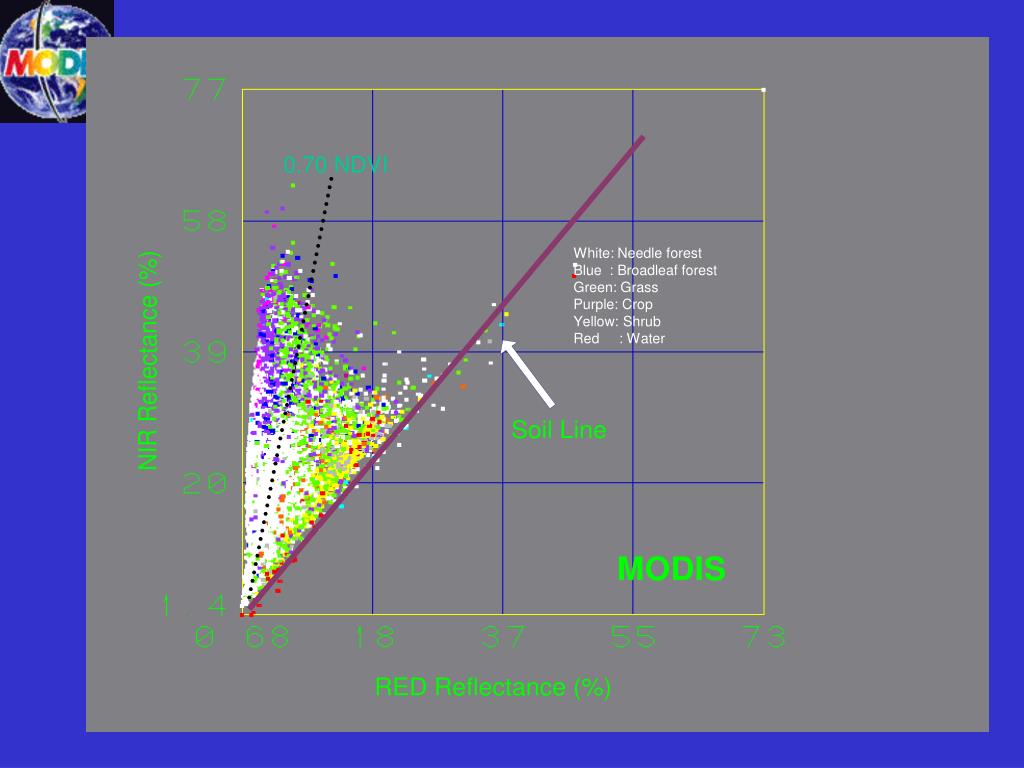Click the '0.70 NDVI' label

(336, 165)
